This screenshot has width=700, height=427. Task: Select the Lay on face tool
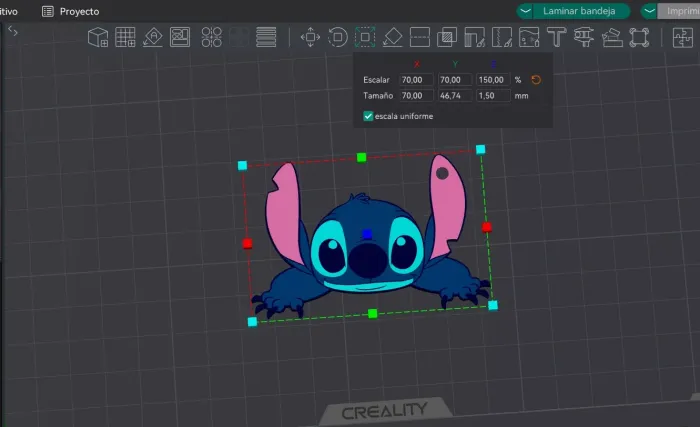tap(392, 38)
